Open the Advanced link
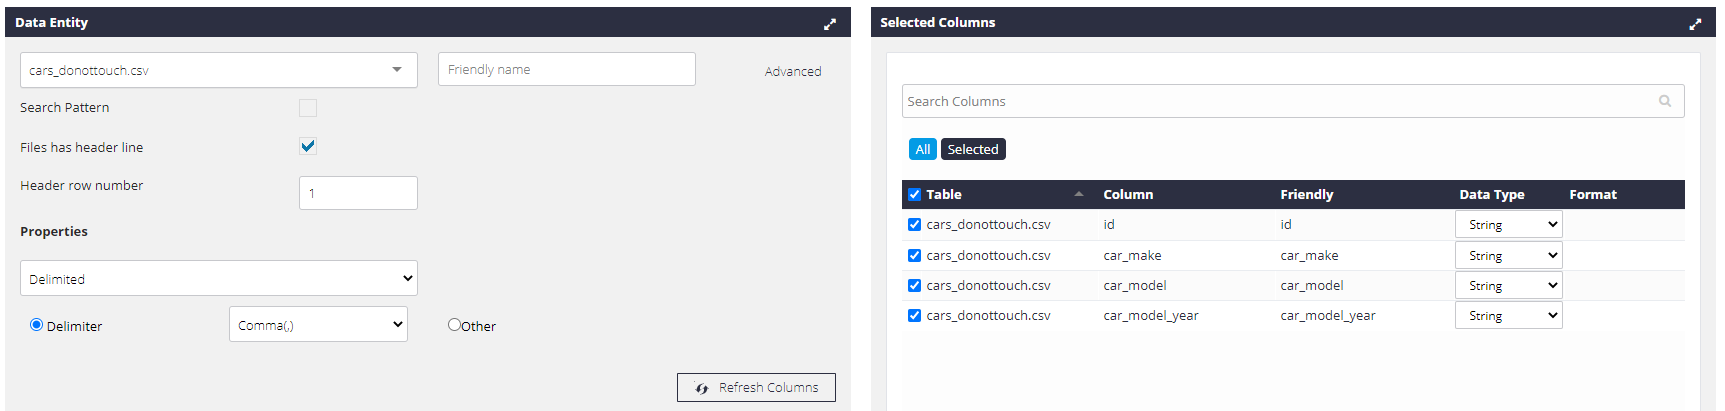The image size is (1725, 411). pyautogui.click(x=793, y=71)
